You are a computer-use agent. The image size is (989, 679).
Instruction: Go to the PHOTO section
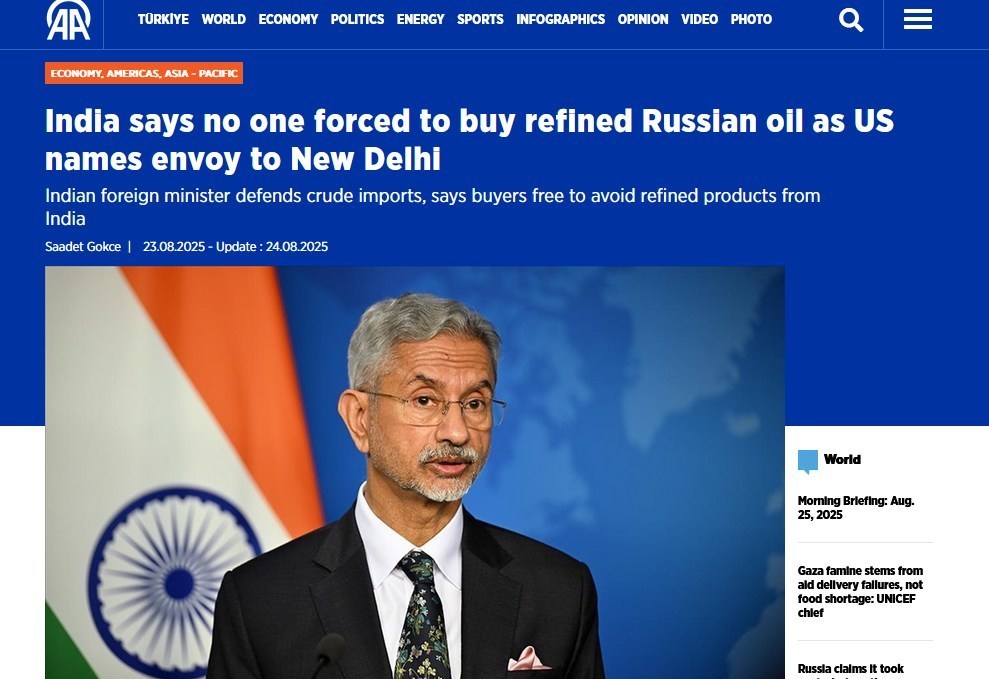click(x=751, y=20)
